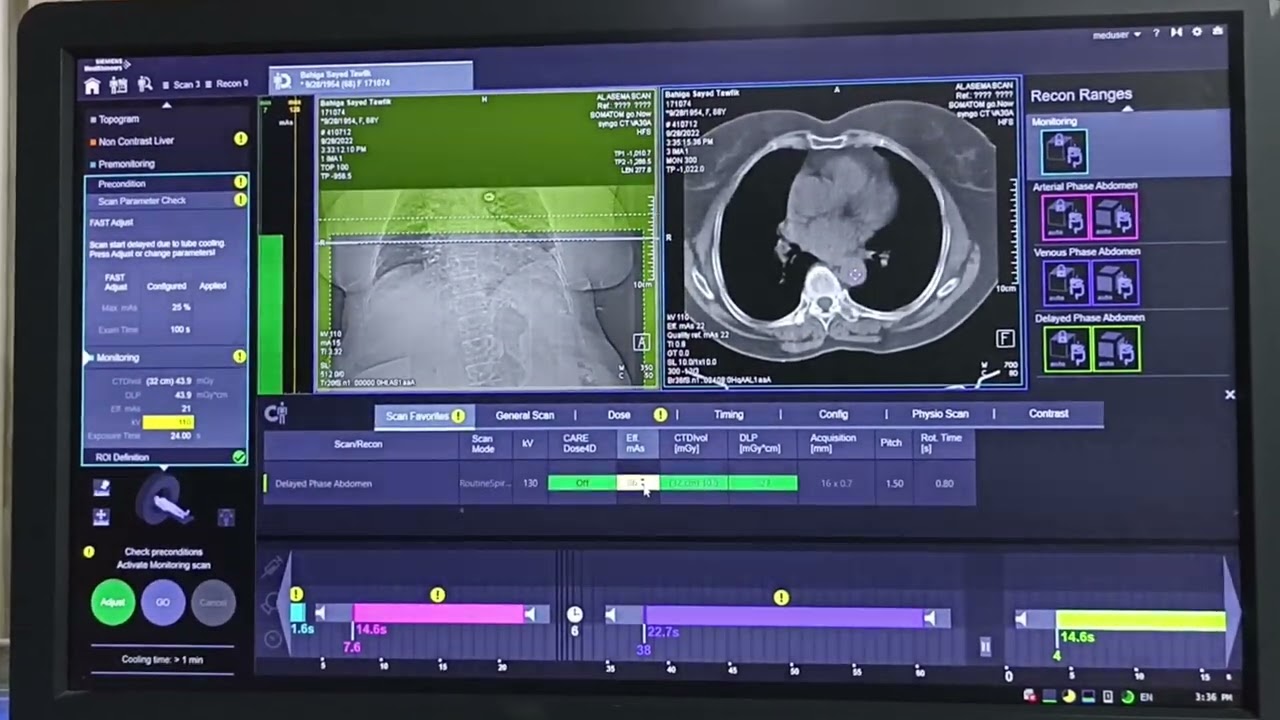
Task: Click the A orientation box on topogram
Action: [x=641, y=342]
